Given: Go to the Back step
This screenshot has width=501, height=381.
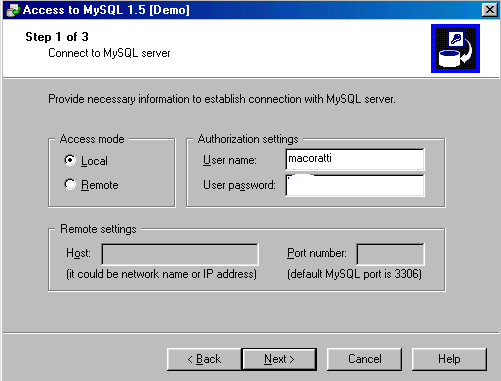Looking at the screenshot, I should coord(204,359).
